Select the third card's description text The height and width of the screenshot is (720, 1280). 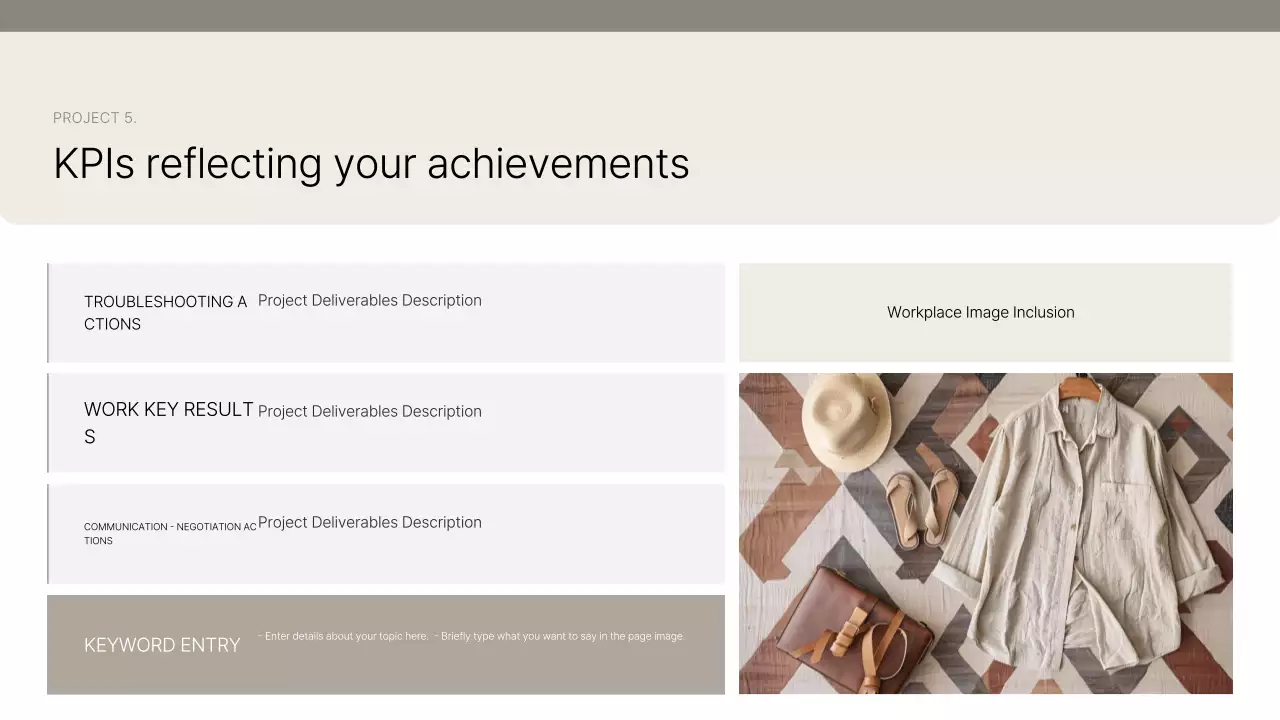pos(369,522)
